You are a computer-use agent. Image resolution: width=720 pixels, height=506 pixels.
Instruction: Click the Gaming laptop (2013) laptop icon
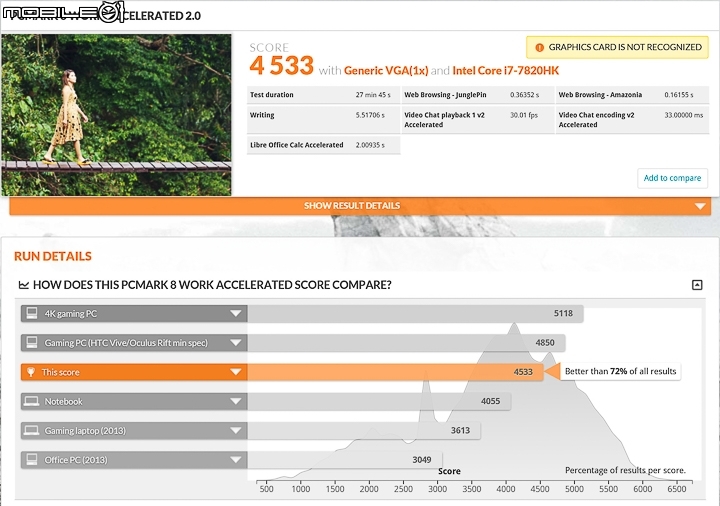(x=32, y=431)
